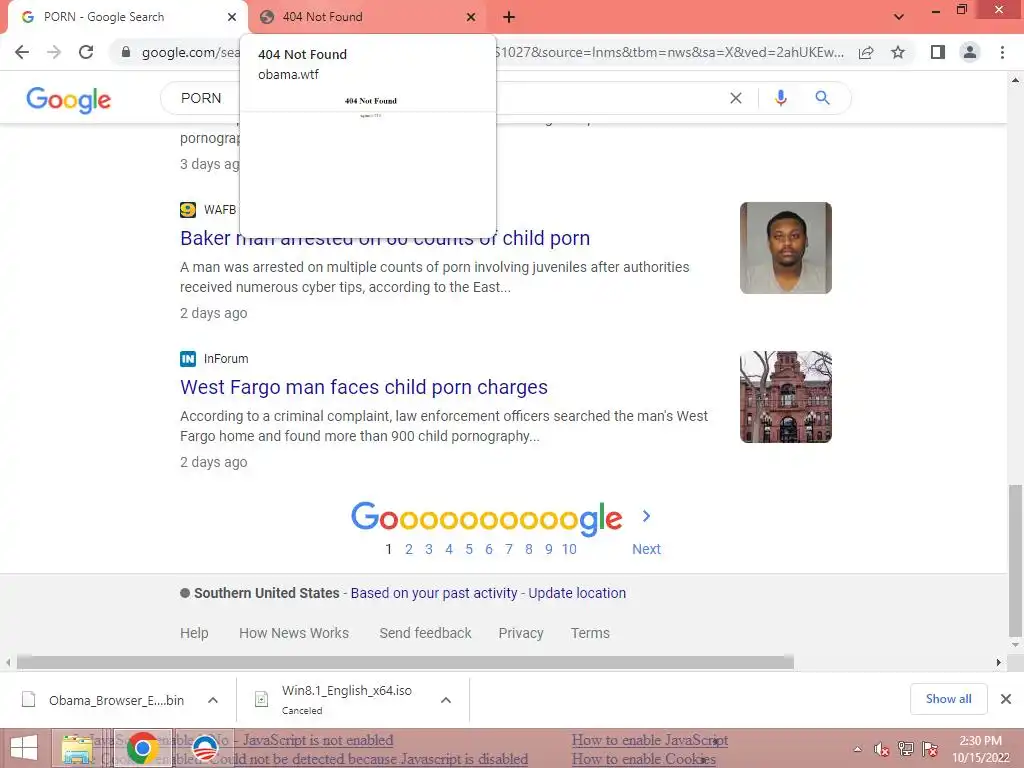Screen dimensions: 1024x768
Task: Click the horizontal page scrollbar thumb
Action: 405,662
